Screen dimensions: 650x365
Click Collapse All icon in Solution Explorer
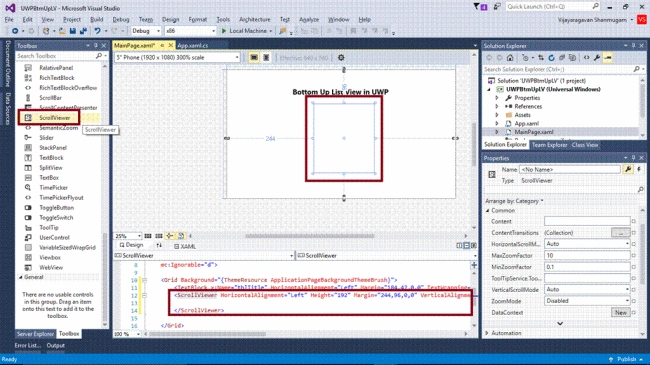(562, 58)
